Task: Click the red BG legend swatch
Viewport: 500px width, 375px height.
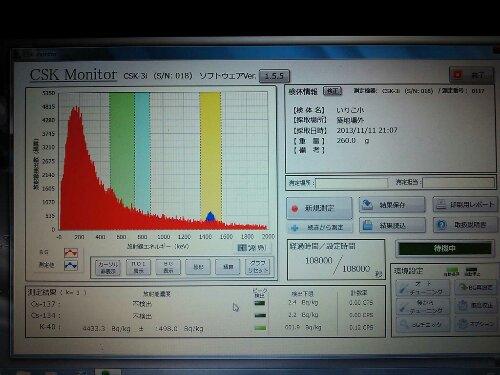Action: (x=71, y=253)
